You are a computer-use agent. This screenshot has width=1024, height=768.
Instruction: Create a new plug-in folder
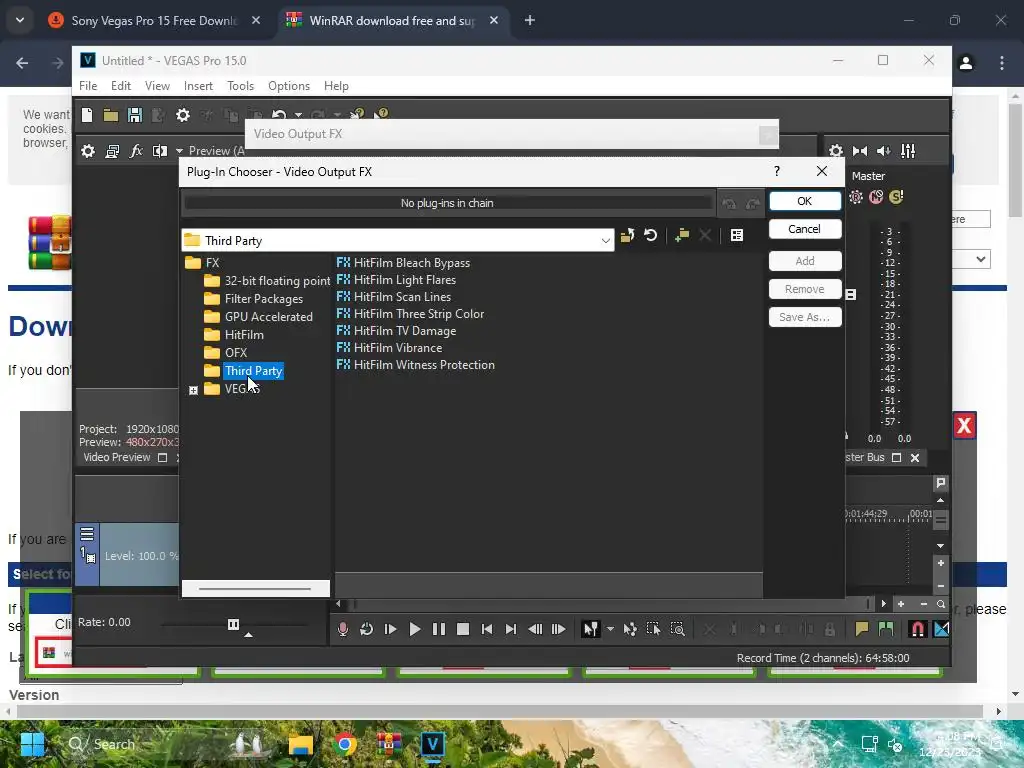(682, 235)
